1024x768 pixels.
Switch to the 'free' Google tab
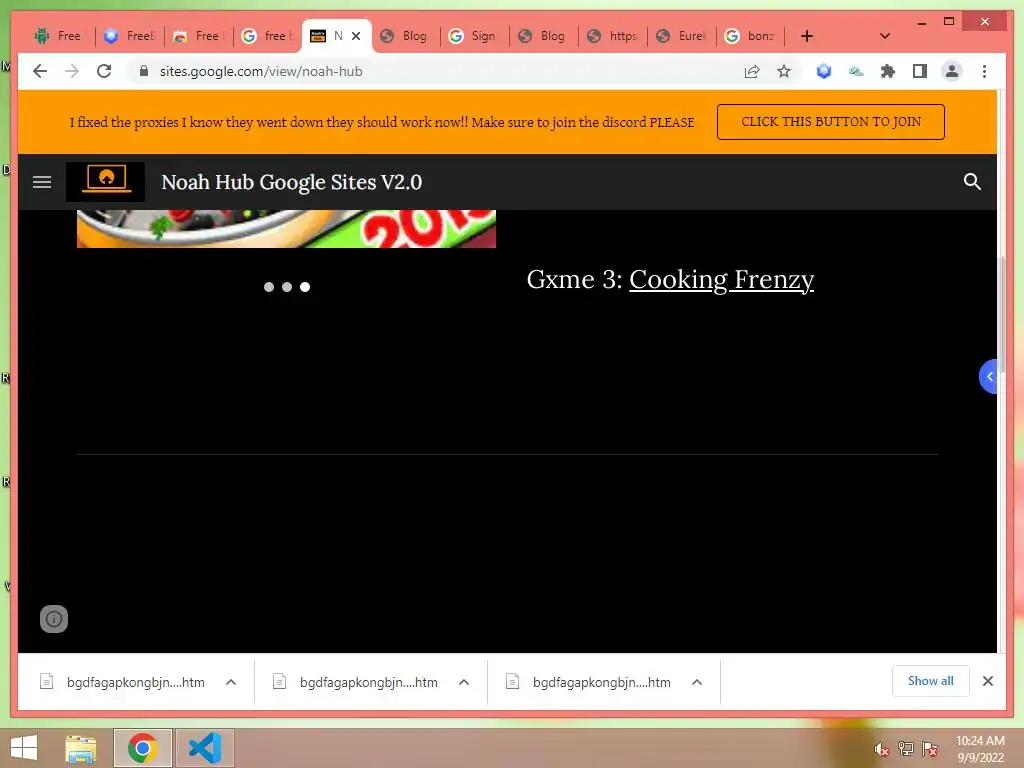point(267,36)
